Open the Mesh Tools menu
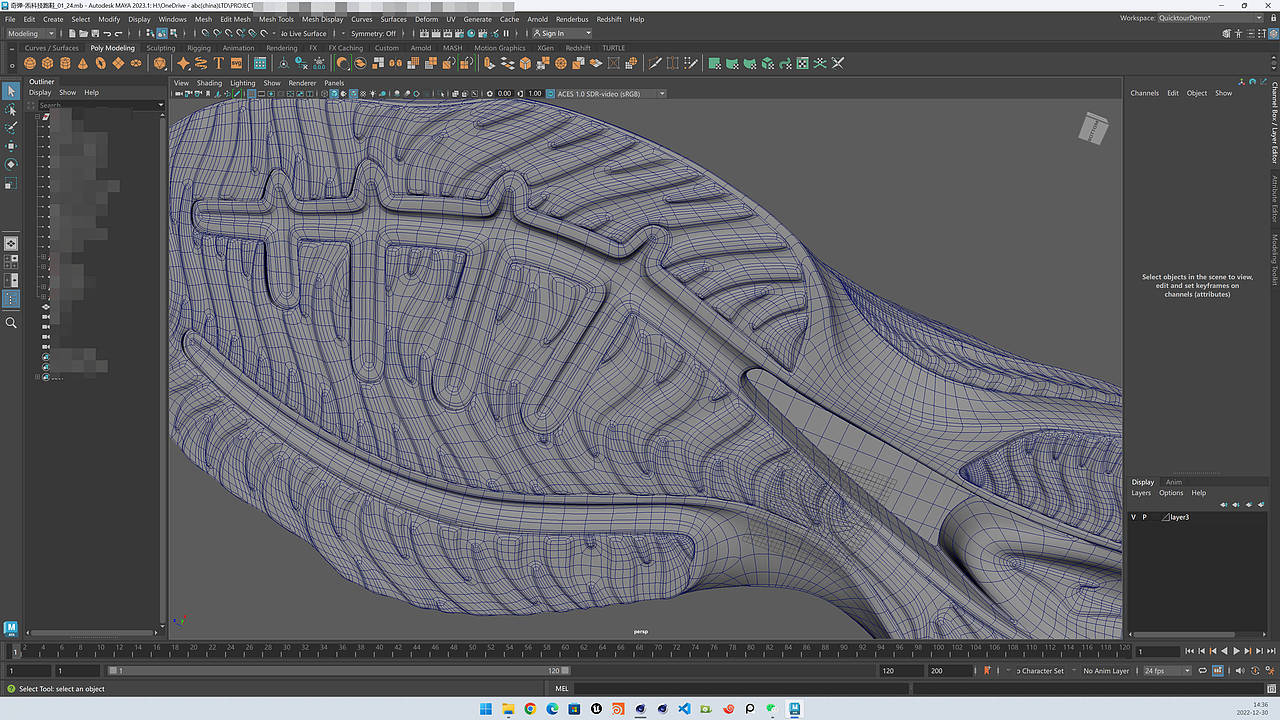 click(x=276, y=19)
